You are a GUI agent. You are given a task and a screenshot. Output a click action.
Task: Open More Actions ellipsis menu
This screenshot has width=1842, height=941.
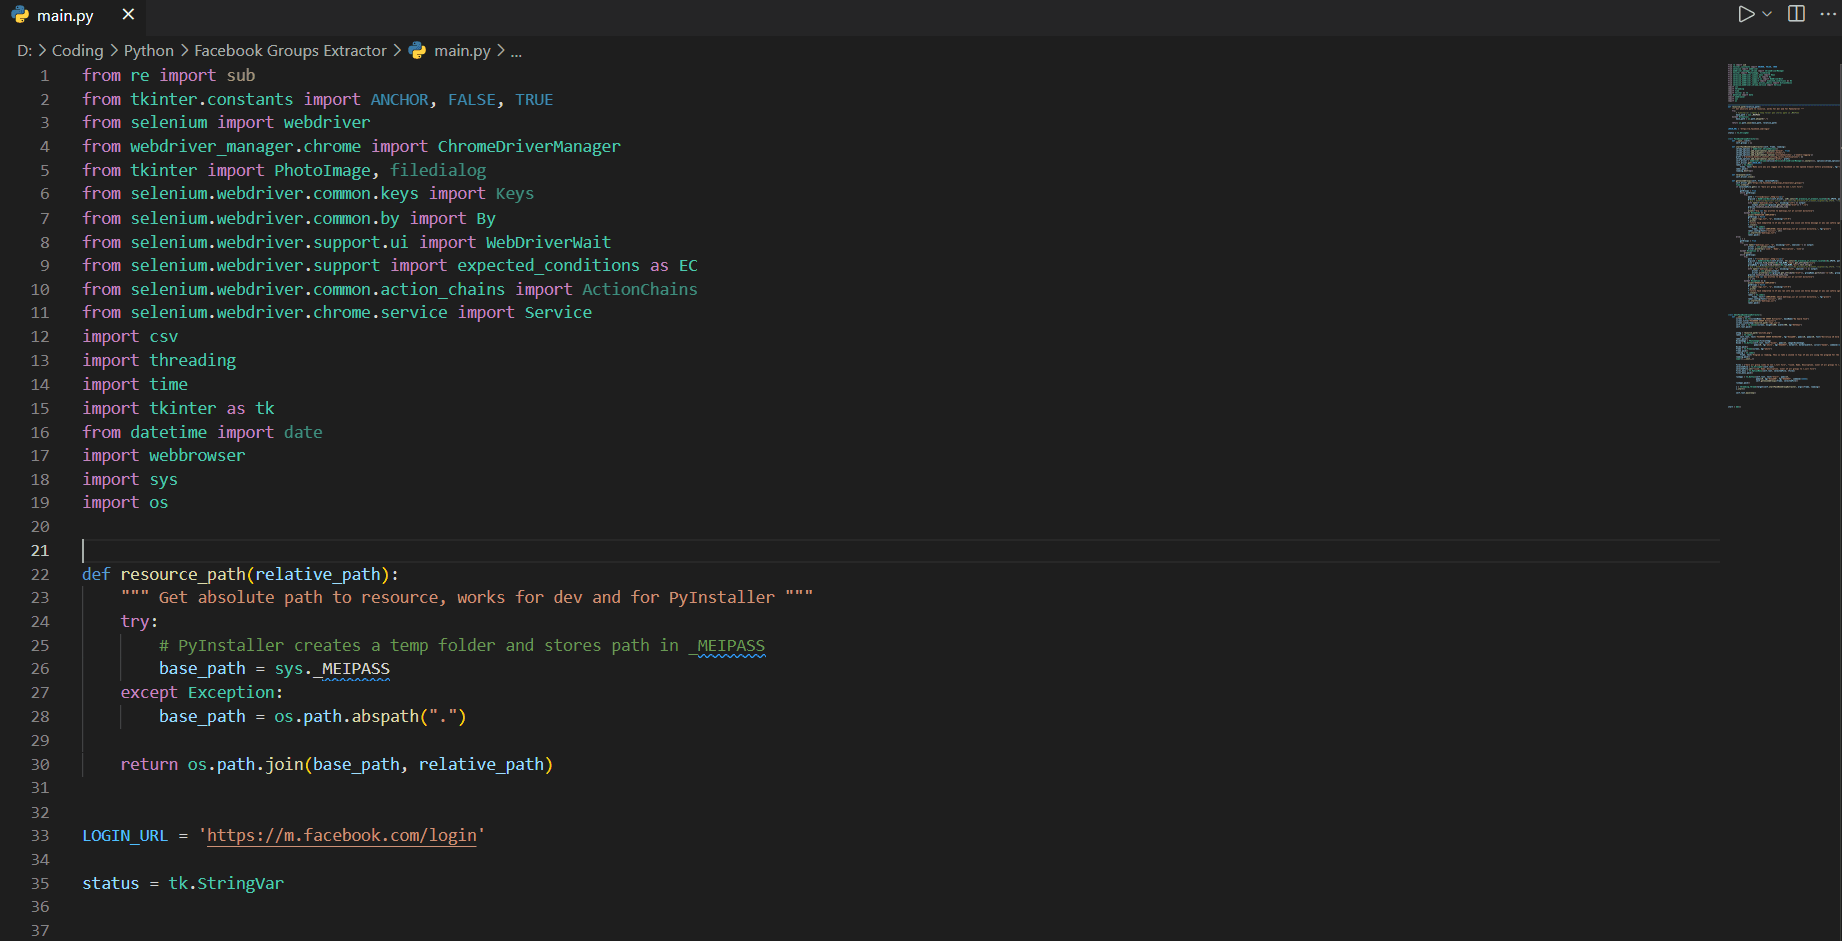(1828, 14)
